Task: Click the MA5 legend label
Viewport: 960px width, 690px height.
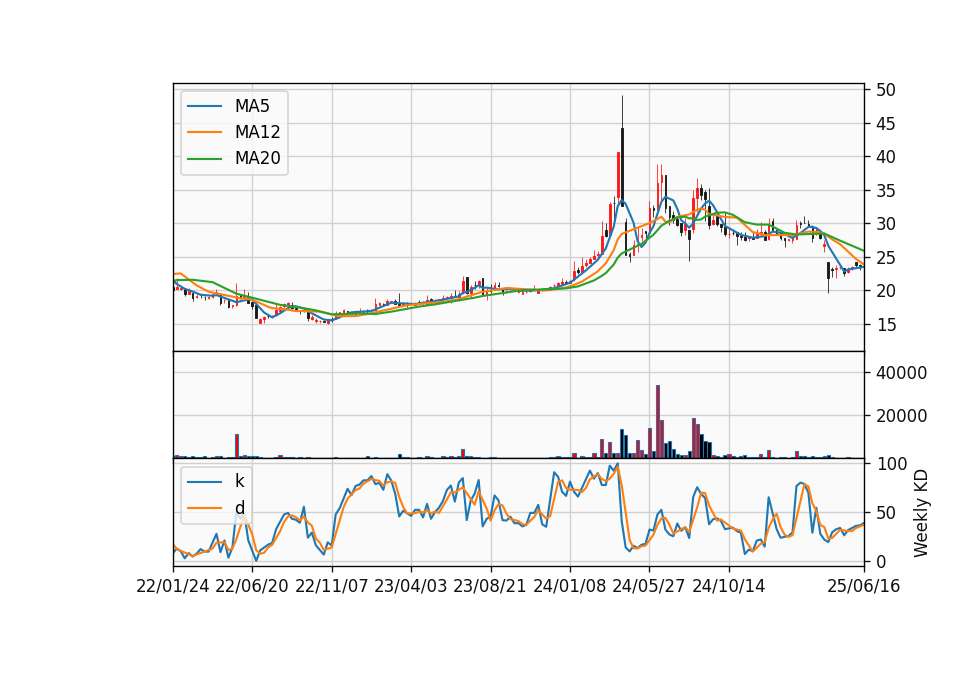Action: pos(252,106)
